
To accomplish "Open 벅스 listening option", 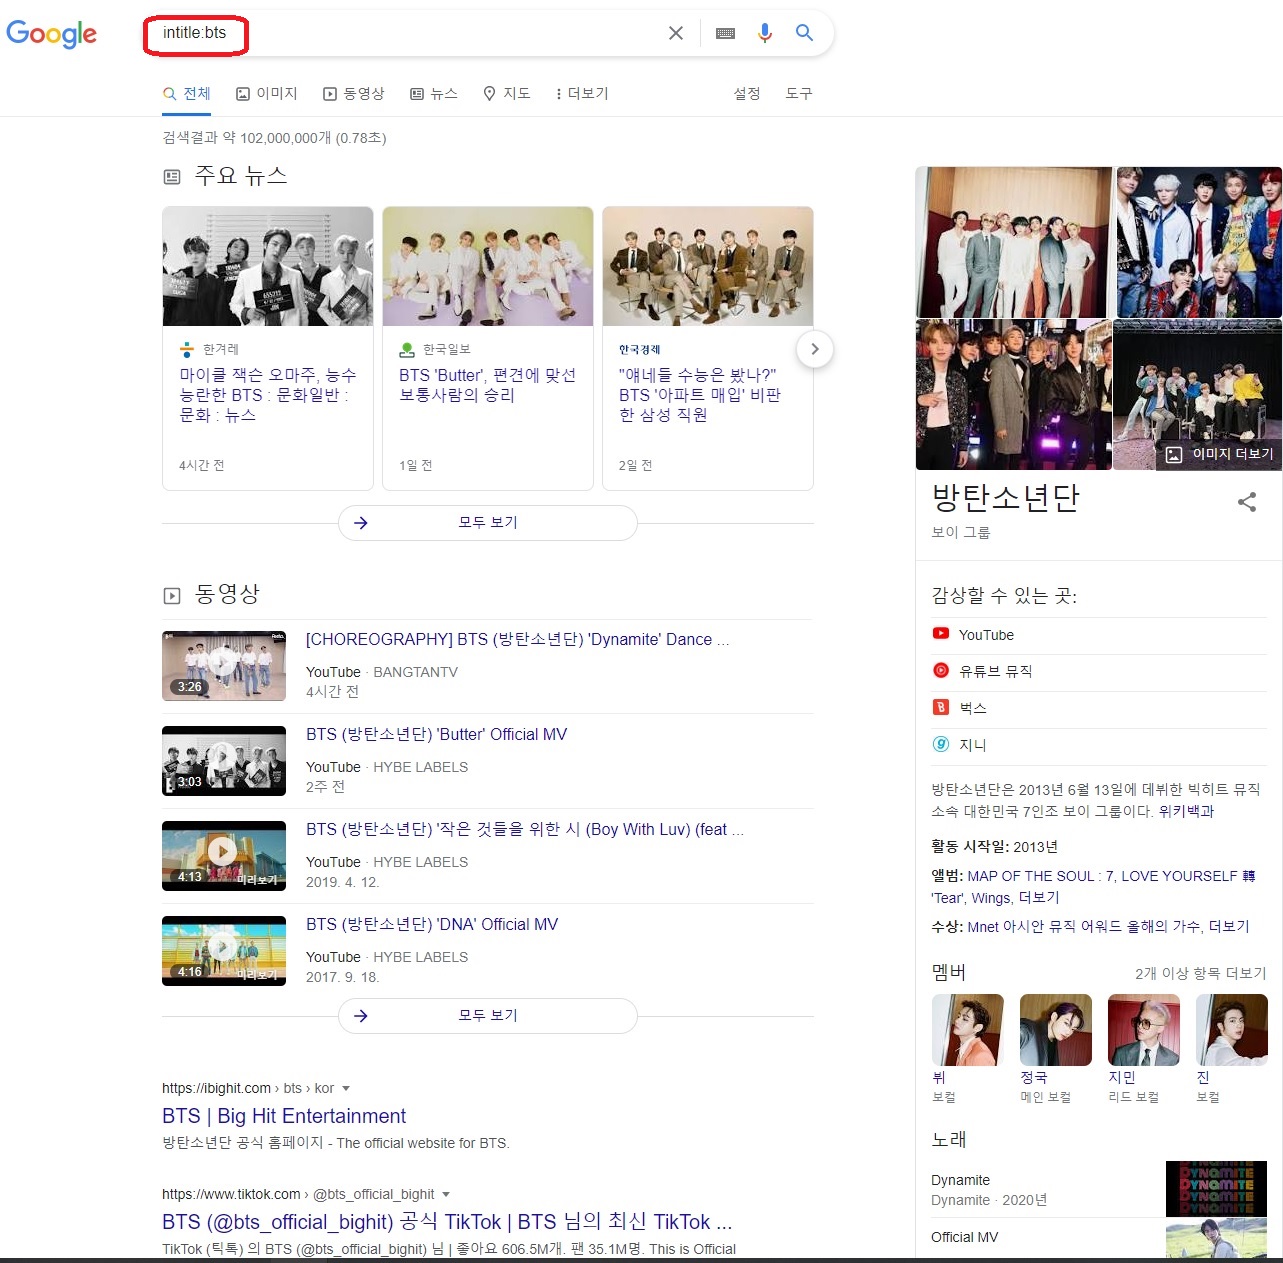I will pyautogui.click(x=1099, y=708).
